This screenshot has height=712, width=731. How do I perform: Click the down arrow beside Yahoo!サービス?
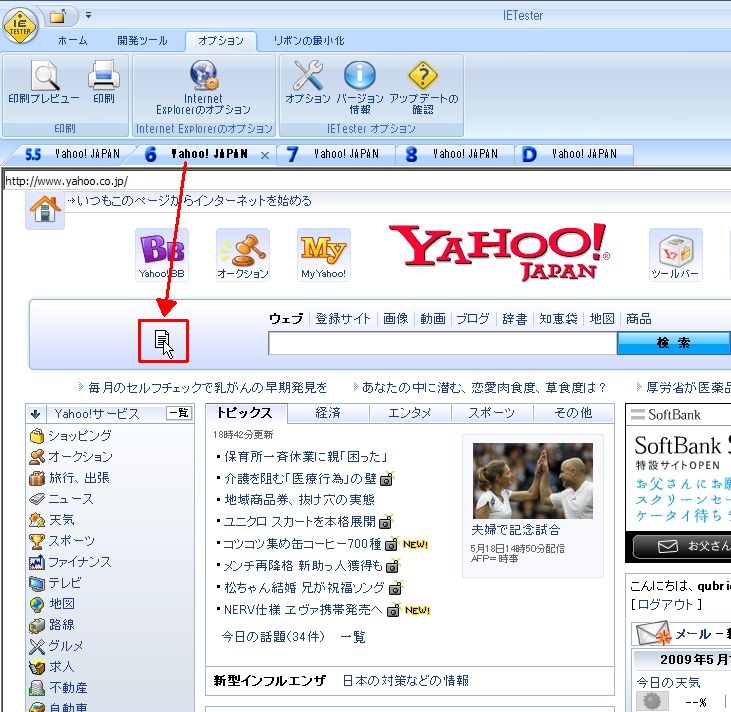pos(35,414)
